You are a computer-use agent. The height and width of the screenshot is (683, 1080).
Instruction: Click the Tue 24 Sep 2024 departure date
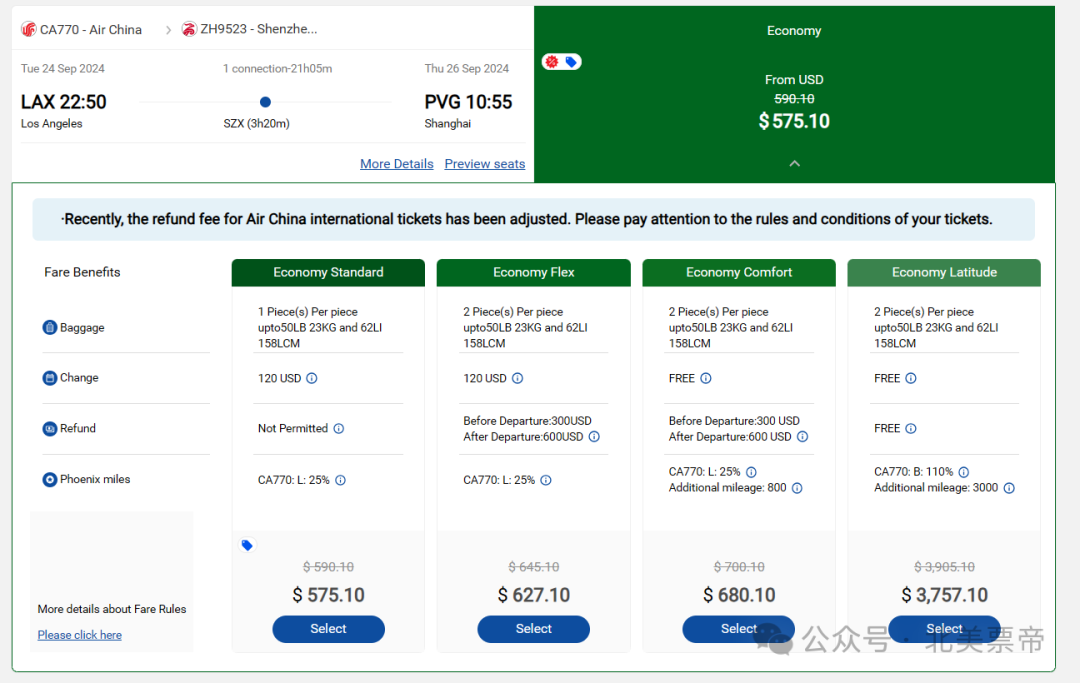63,68
